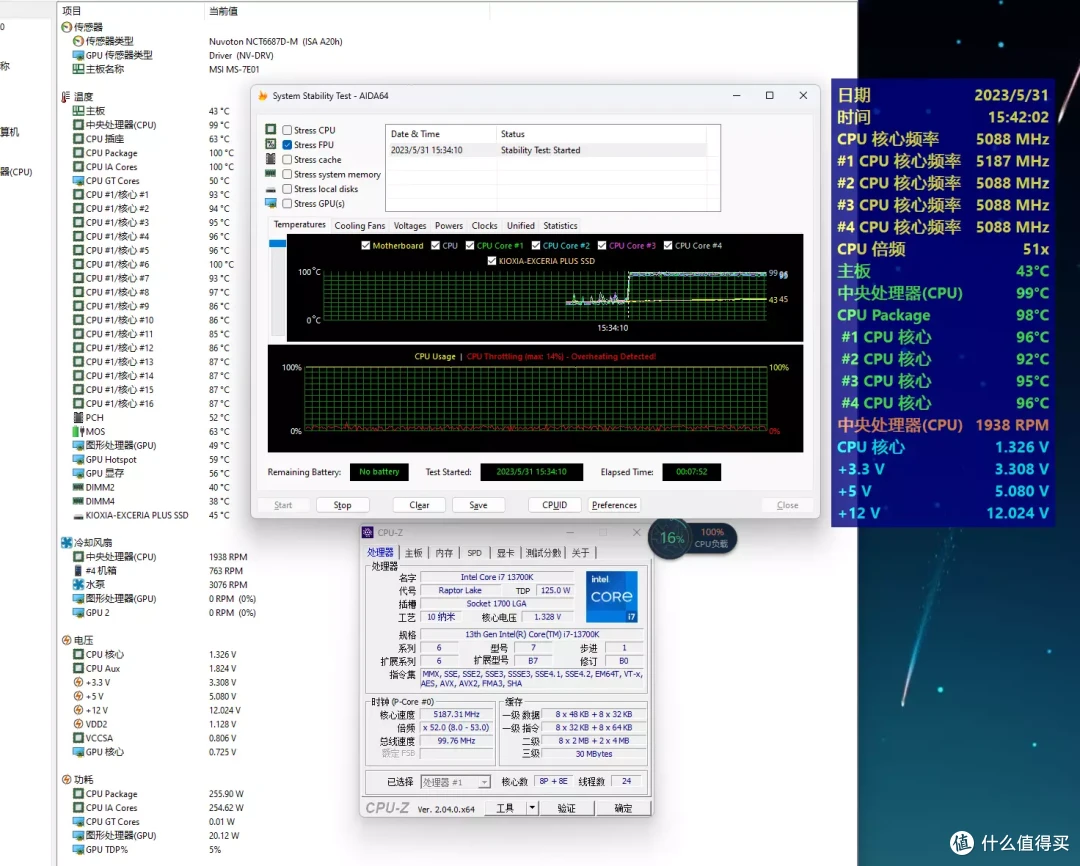Click the 验证 button in CPU-Z

566,808
